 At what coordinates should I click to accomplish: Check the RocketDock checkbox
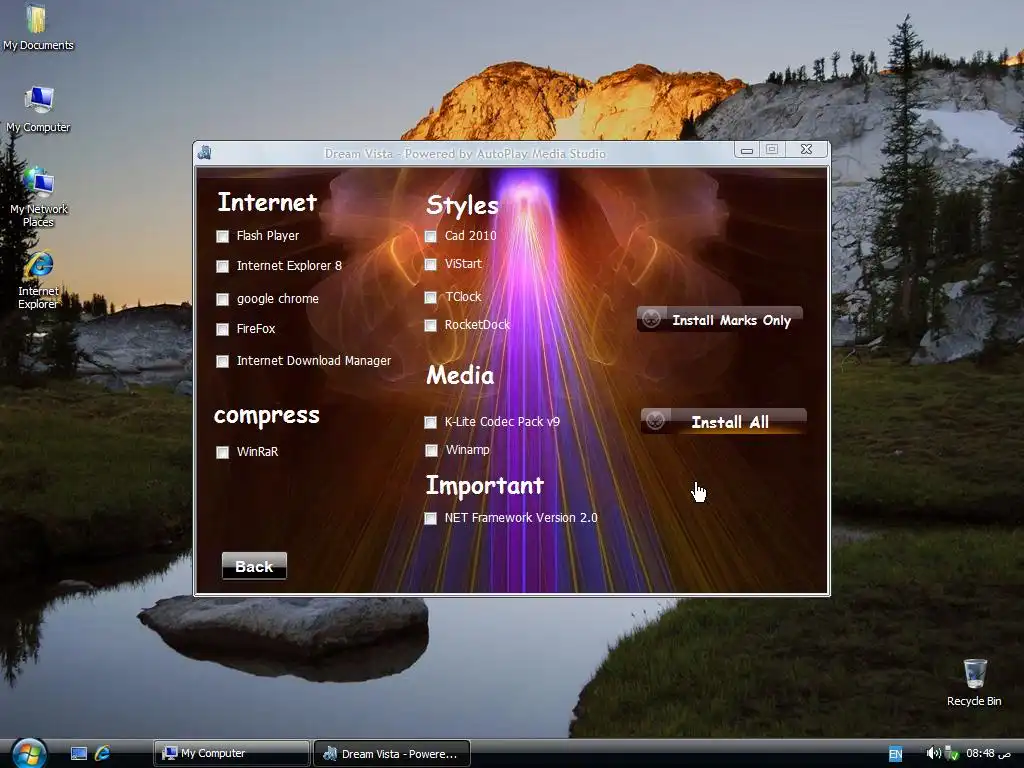point(430,325)
